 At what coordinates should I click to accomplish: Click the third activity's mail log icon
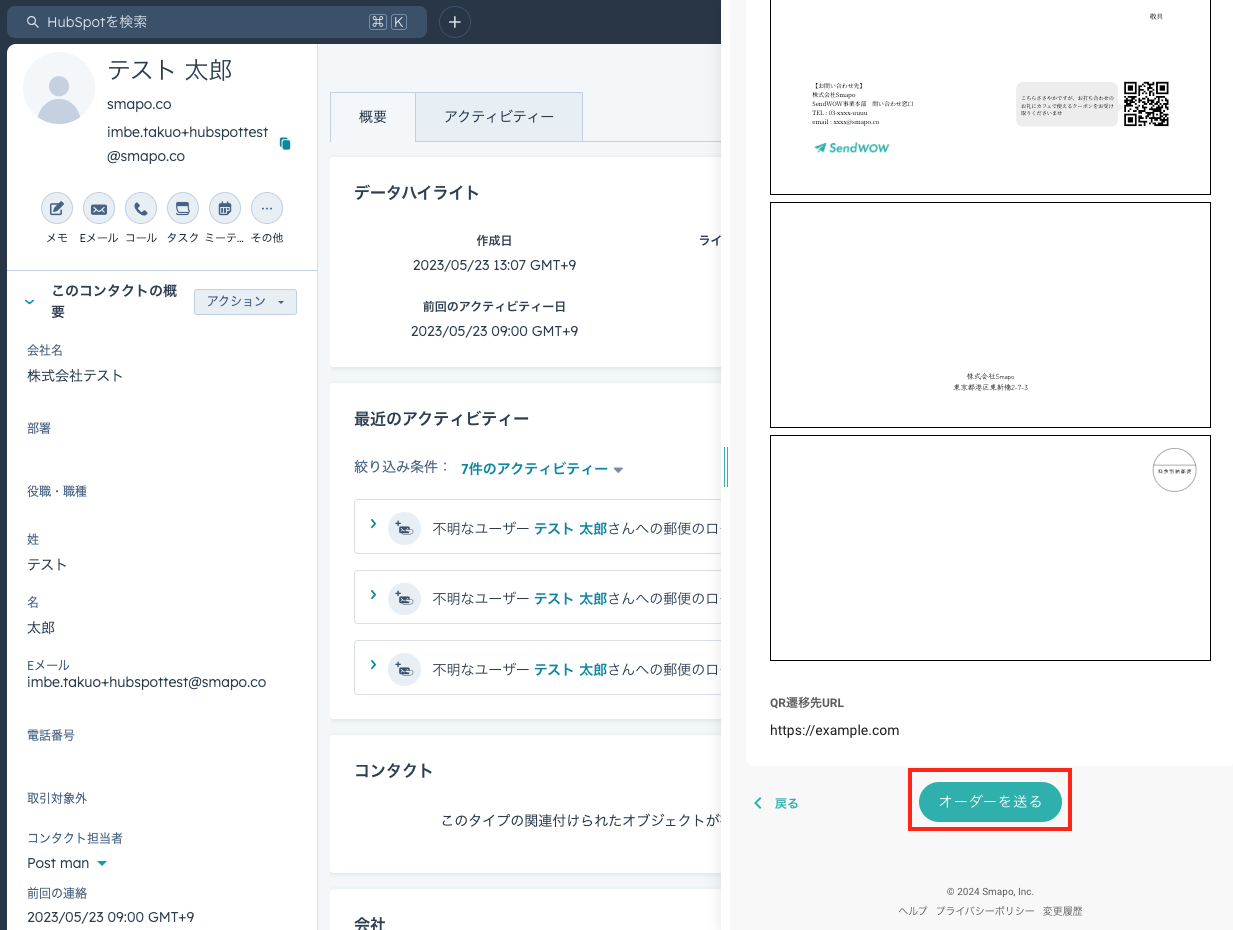404,668
